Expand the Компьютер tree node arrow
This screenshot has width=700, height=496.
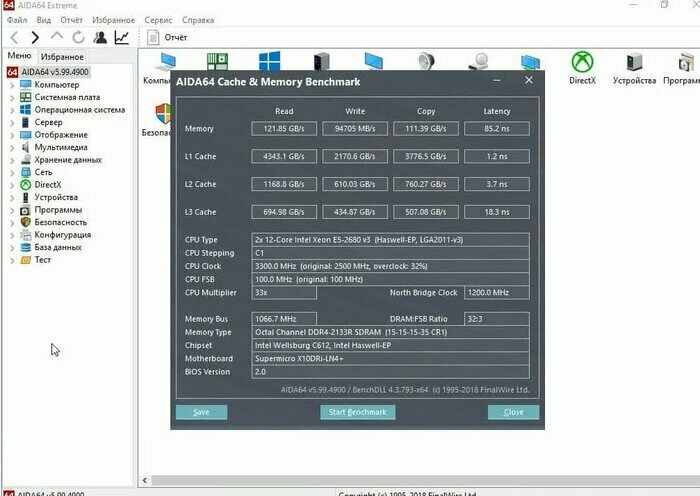coord(12,85)
